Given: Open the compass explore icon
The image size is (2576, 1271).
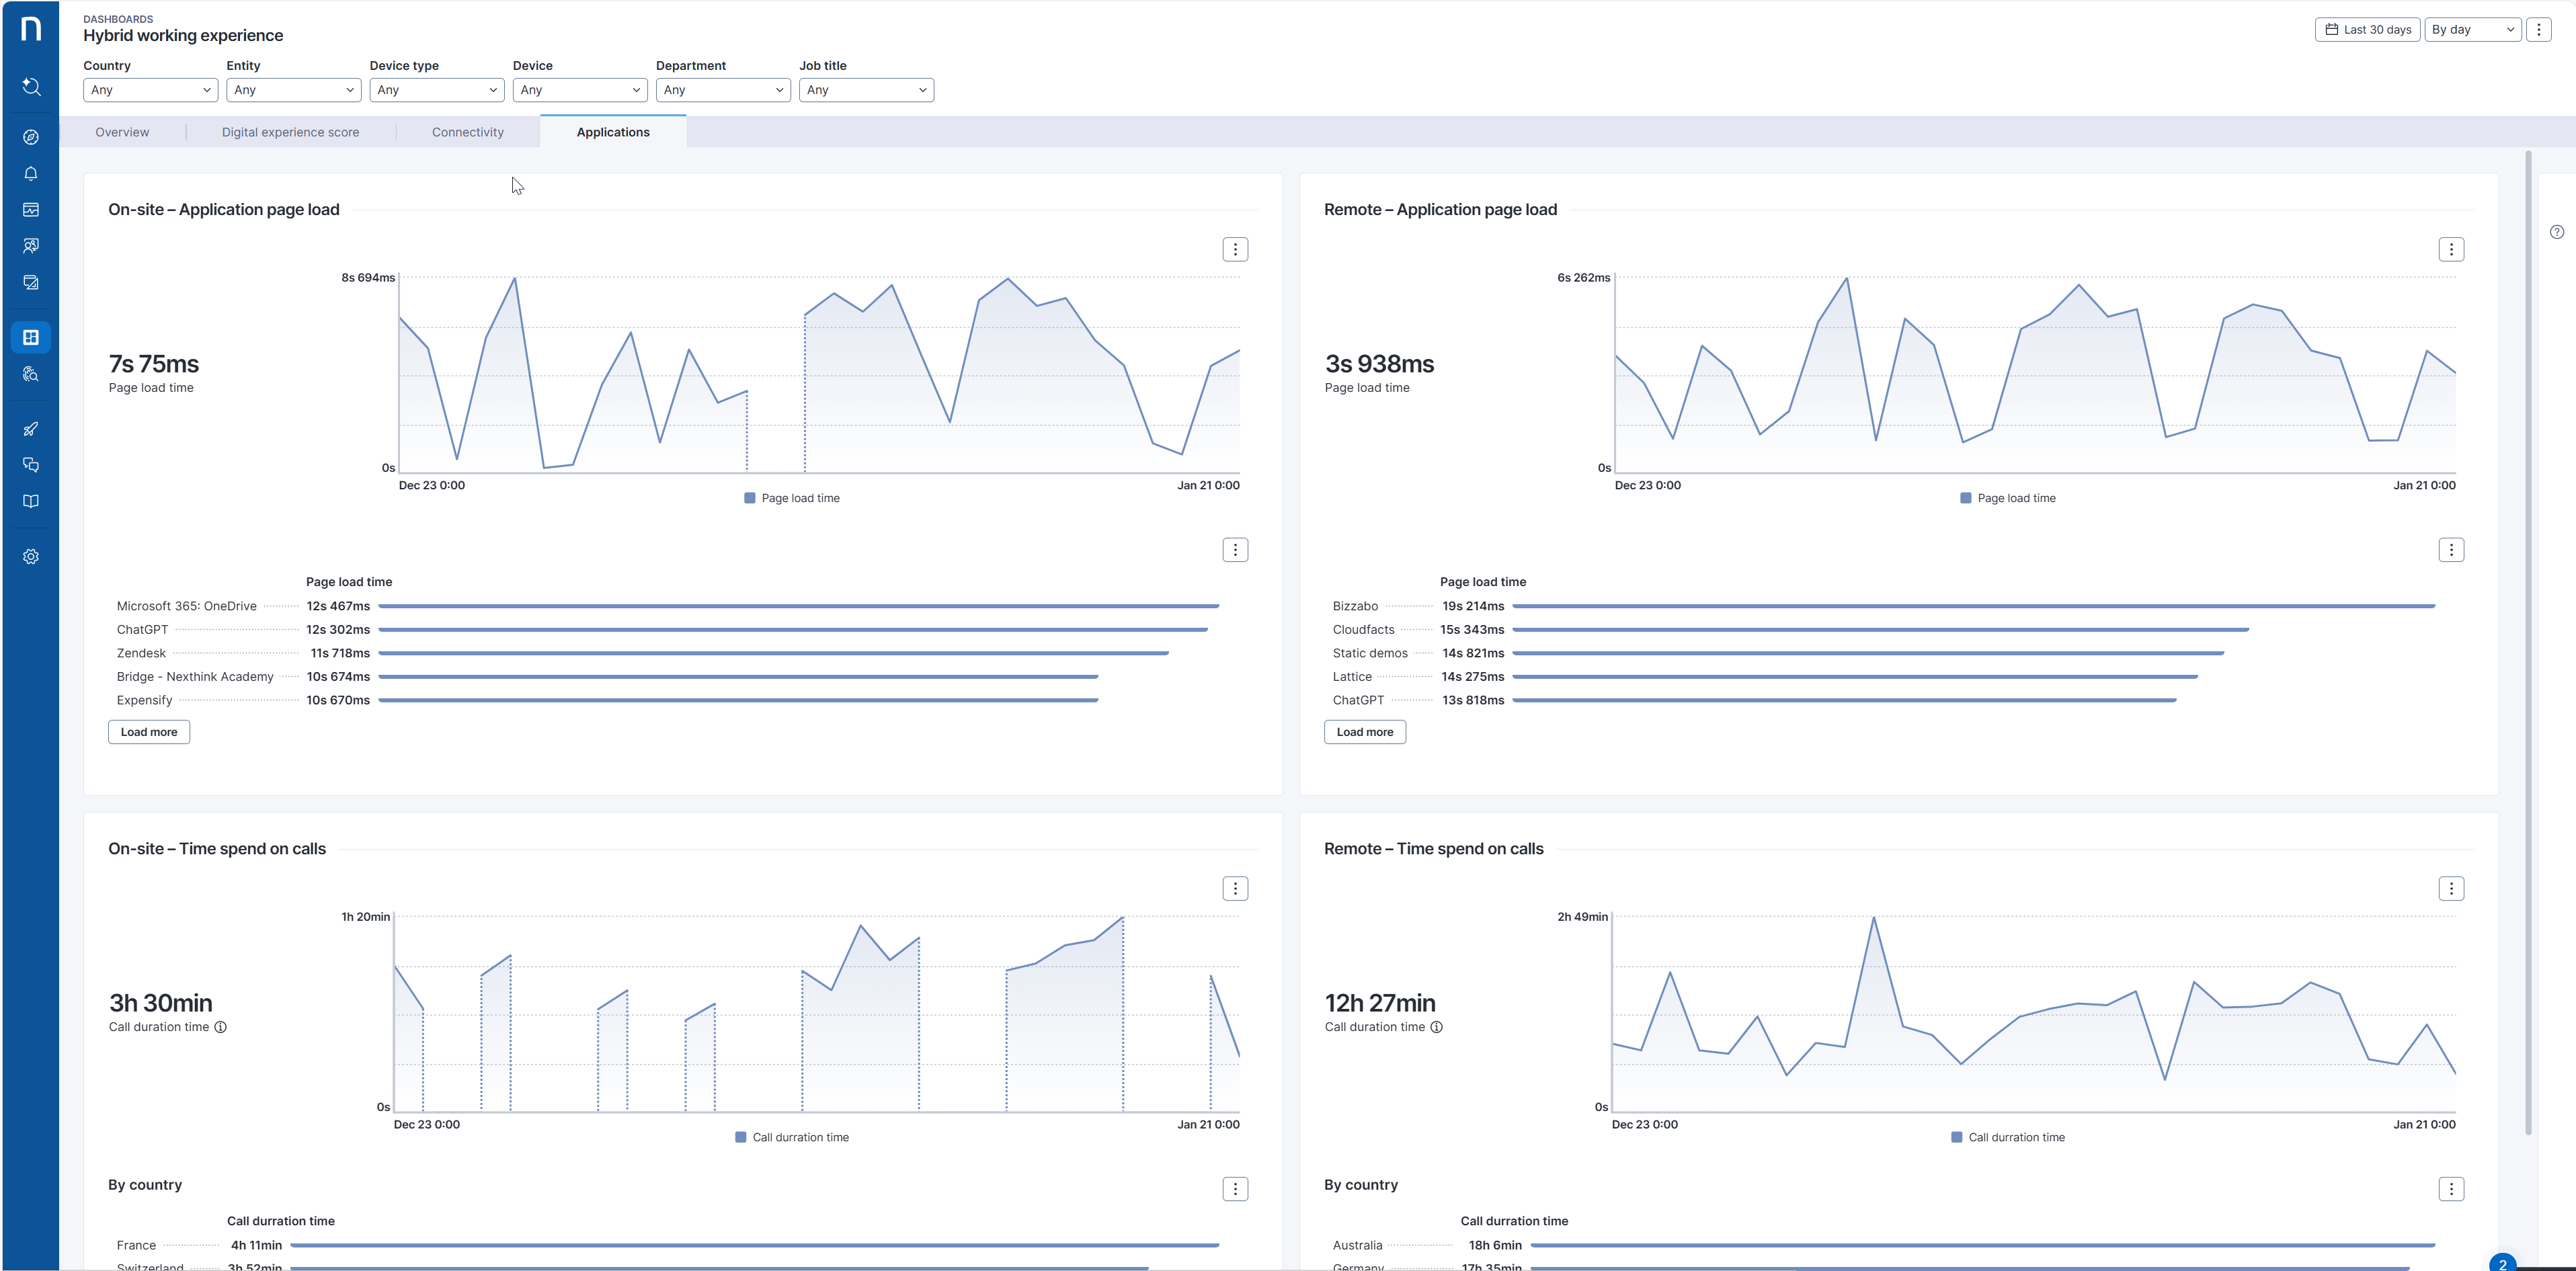Looking at the screenshot, I should (31, 137).
